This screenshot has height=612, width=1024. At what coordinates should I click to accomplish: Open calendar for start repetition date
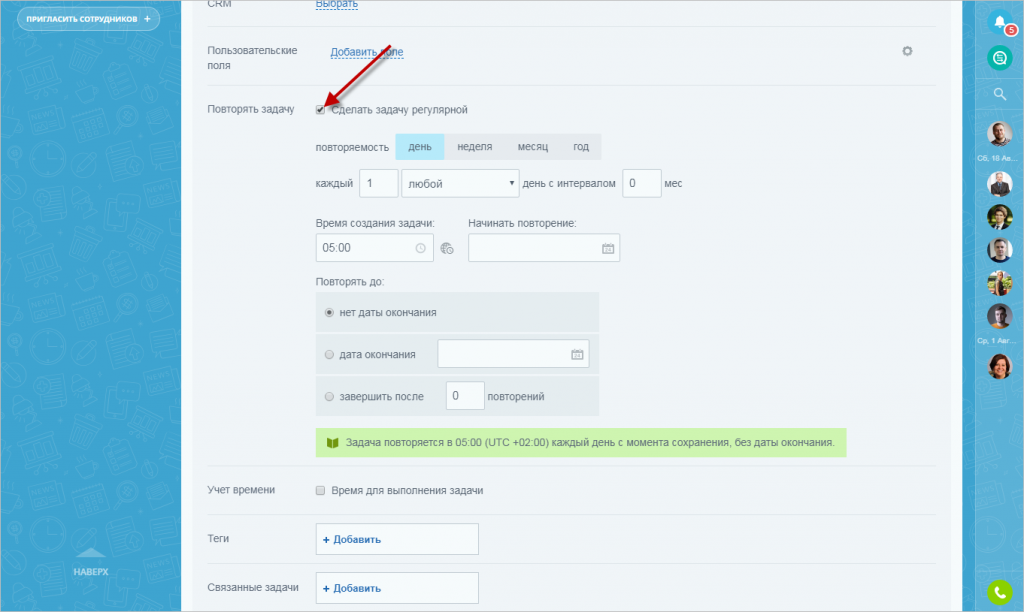pos(608,248)
